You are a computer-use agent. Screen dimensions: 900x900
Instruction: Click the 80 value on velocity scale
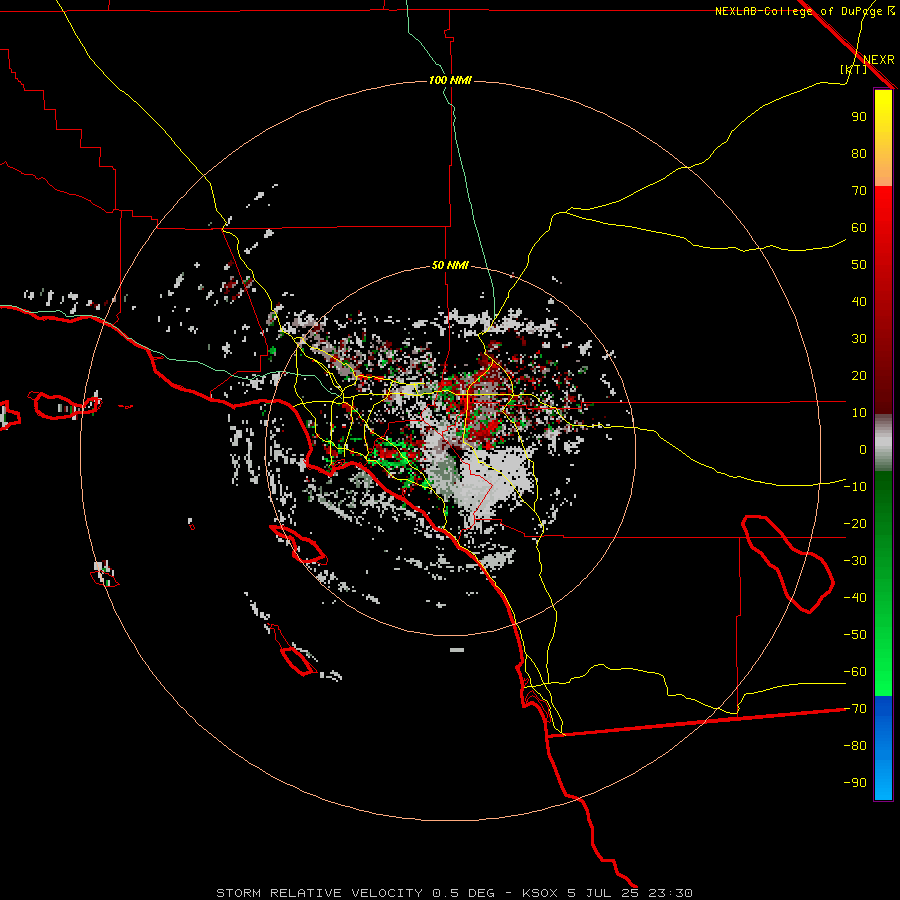click(x=859, y=154)
